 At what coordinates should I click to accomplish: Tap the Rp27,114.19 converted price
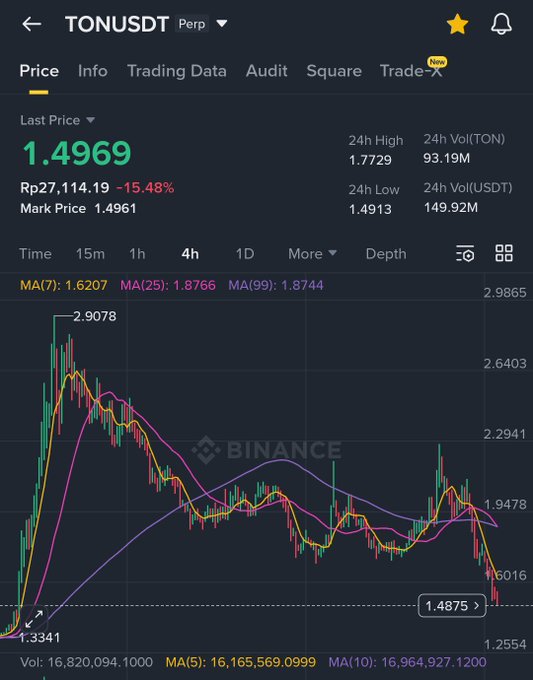65,188
